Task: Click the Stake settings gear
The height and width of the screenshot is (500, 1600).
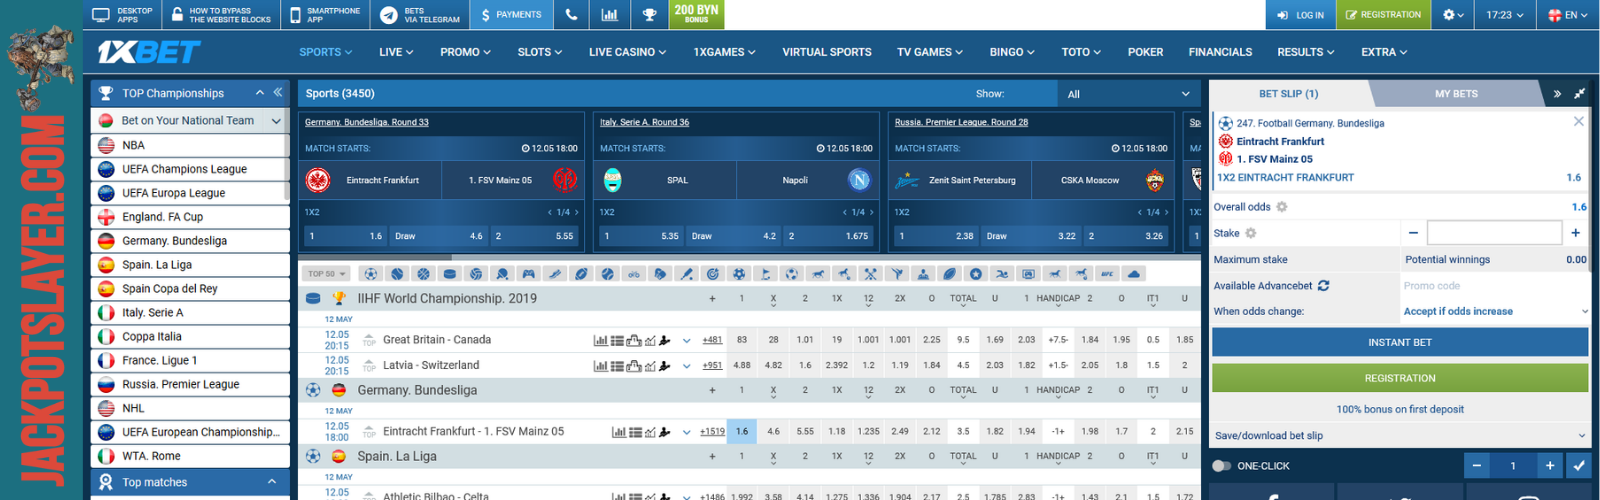Action: 1250,233
